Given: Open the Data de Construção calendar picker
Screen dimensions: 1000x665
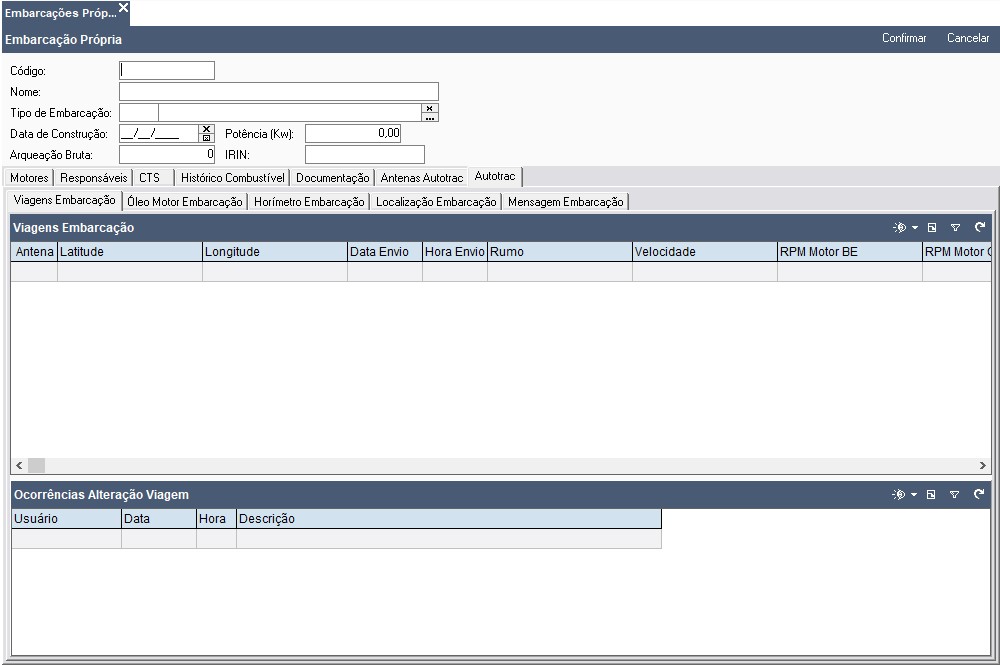Looking at the screenshot, I should [x=206, y=138].
